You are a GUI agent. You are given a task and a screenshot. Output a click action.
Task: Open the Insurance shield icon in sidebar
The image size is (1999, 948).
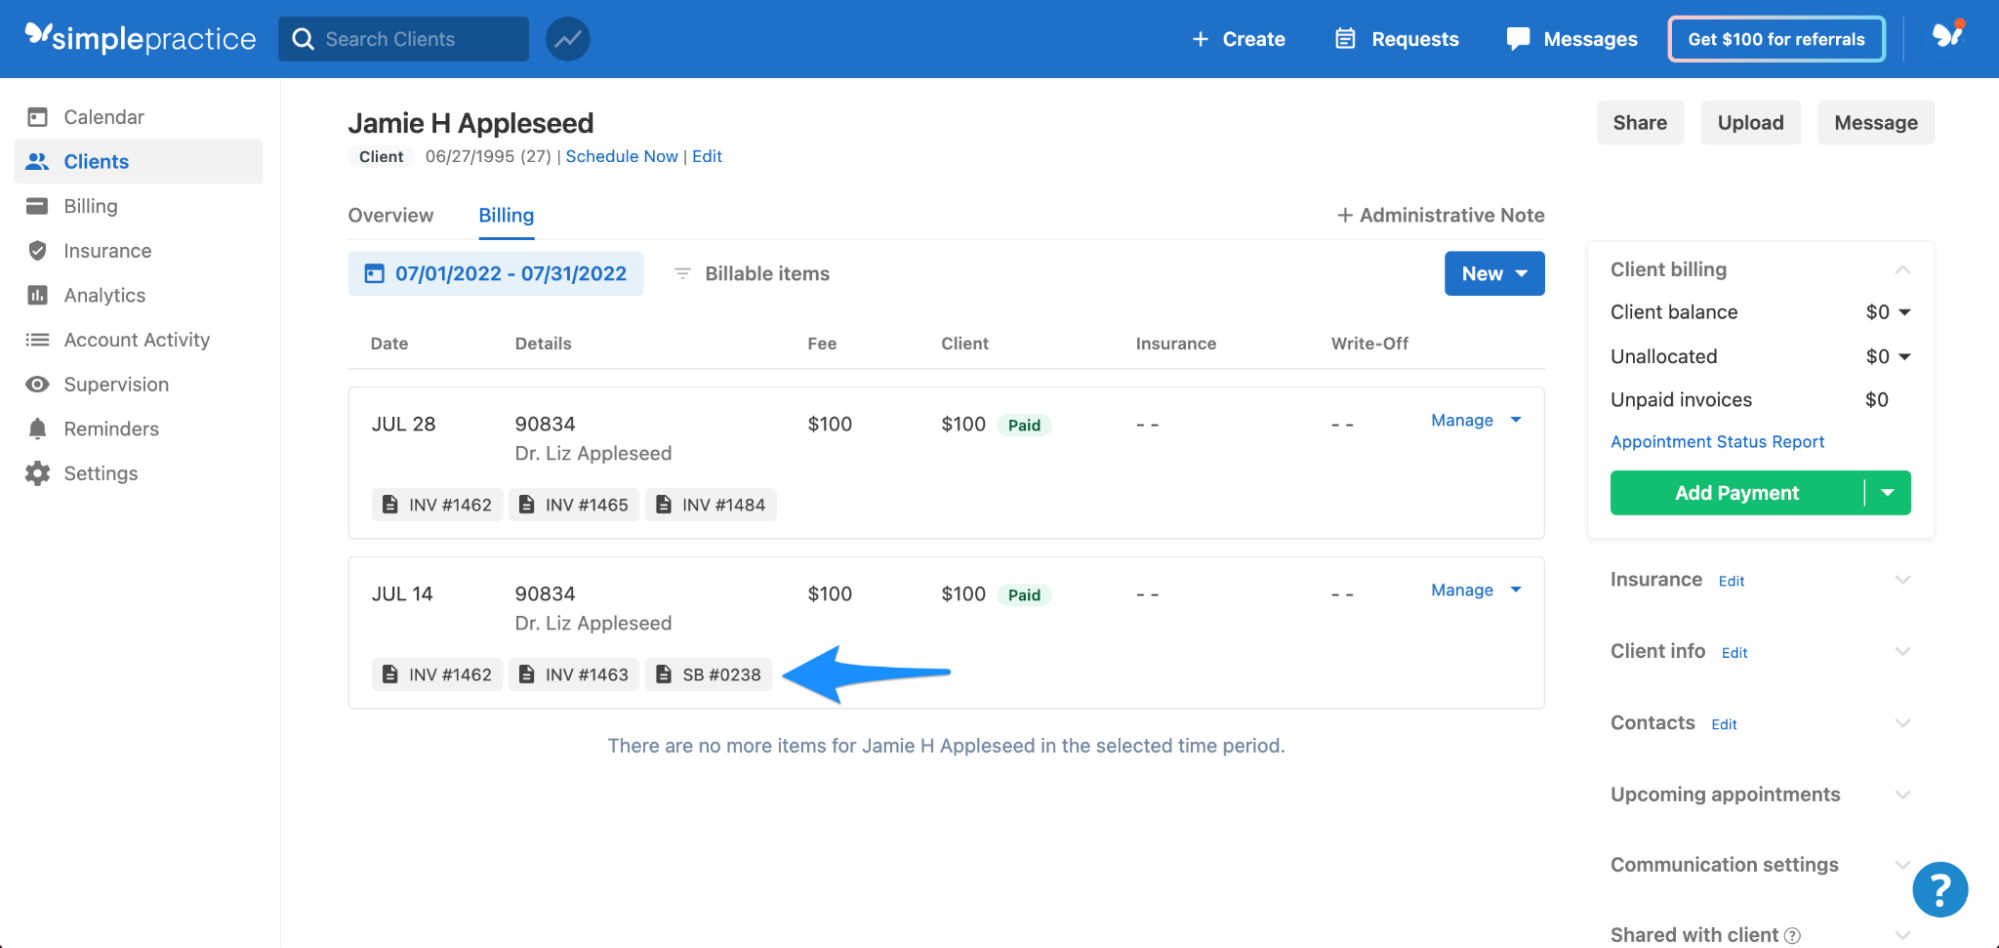(36, 250)
